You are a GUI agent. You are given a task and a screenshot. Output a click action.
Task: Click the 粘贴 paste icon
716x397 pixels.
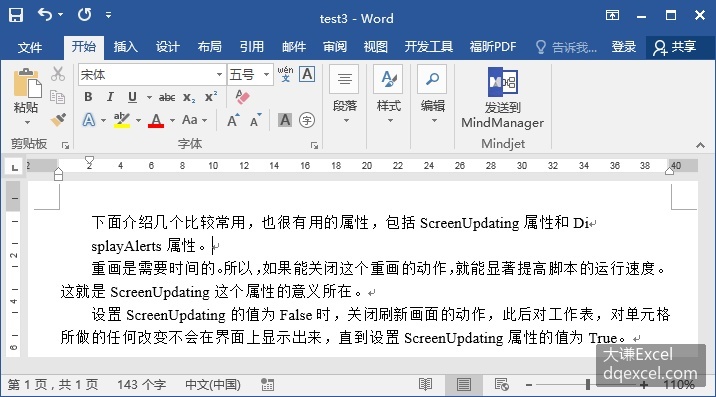(26, 83)
